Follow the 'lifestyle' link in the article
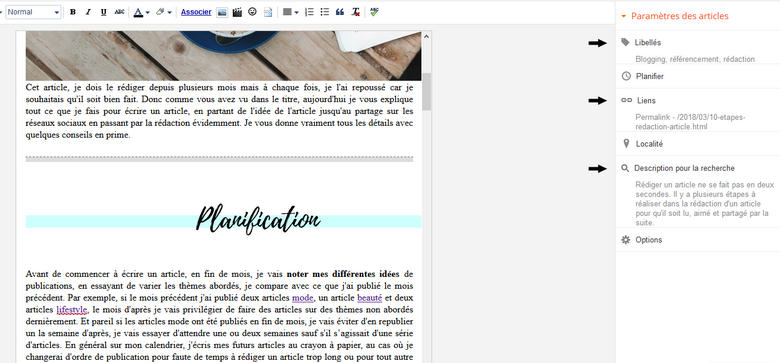This screenshot has height=363, width=780. 72,310
